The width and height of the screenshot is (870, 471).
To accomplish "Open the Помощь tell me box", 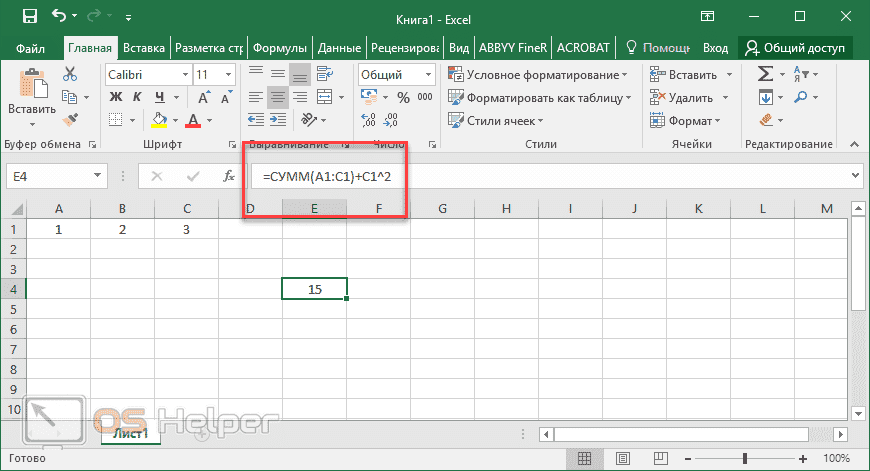I will 657,48.
